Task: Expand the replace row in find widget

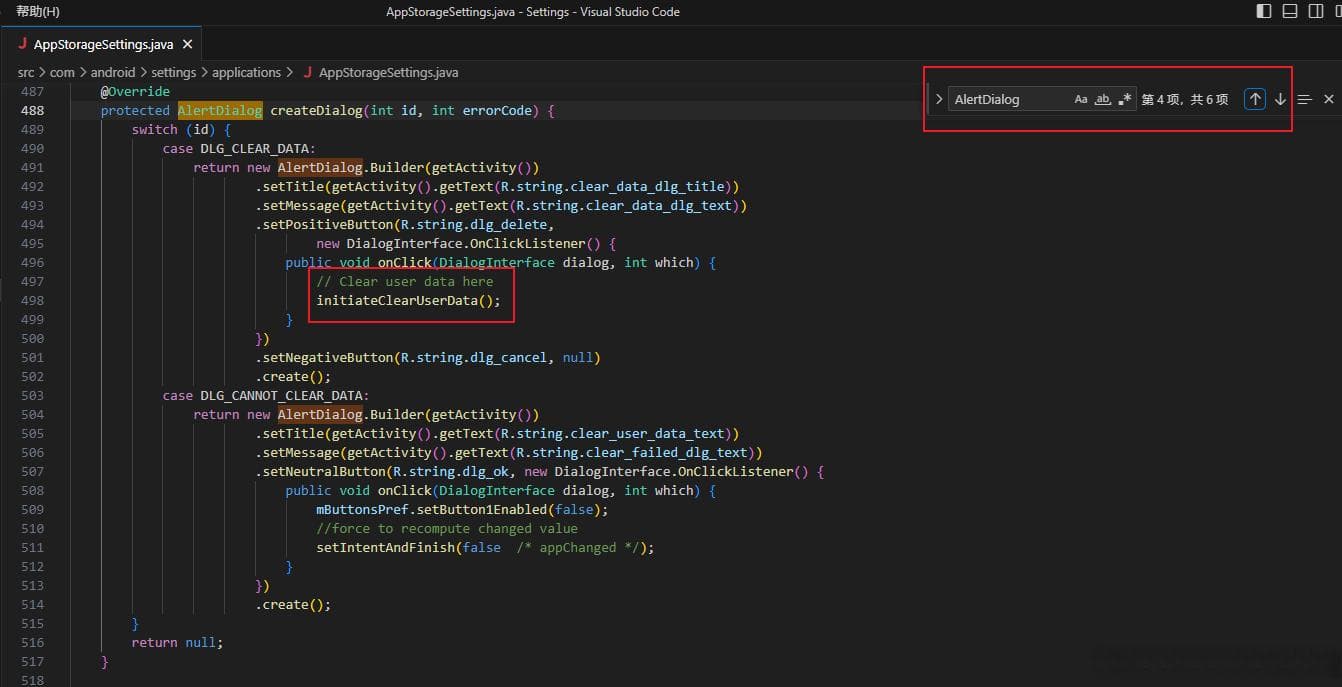Action: 938,99
